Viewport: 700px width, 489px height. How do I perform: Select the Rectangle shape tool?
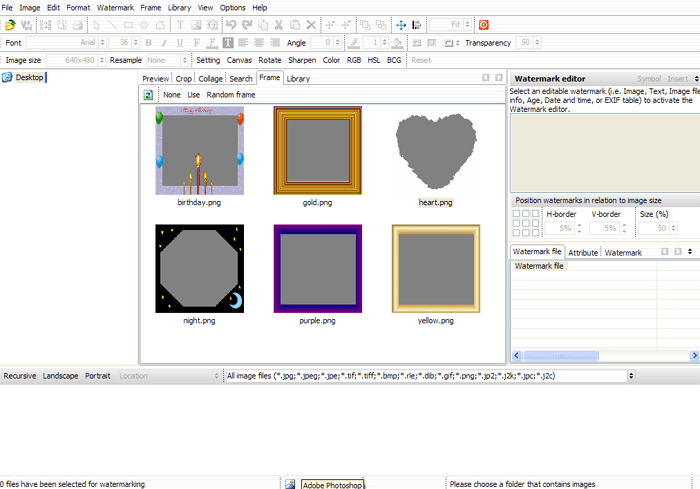(x=129, y=25)
